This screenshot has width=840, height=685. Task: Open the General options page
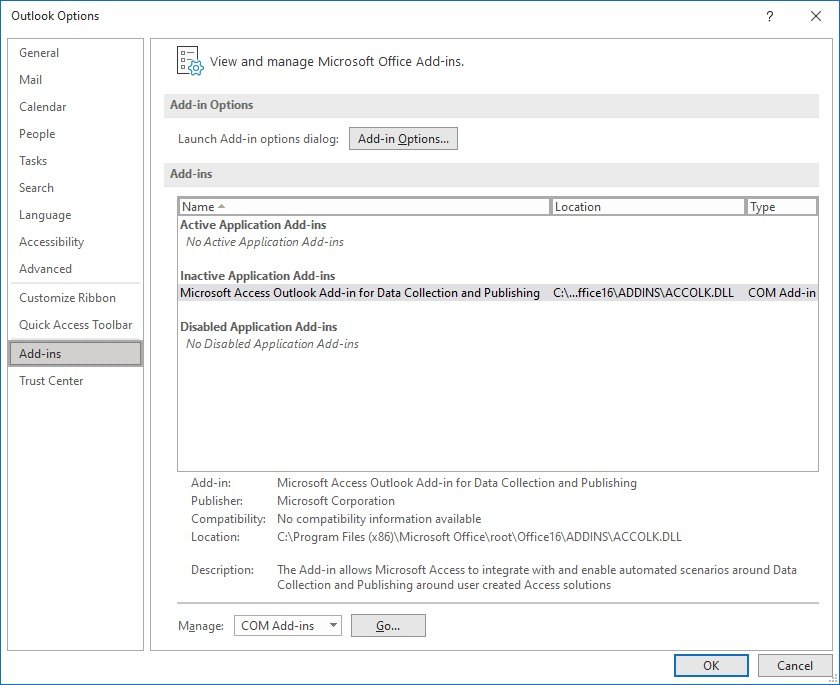tap(76, 52)
